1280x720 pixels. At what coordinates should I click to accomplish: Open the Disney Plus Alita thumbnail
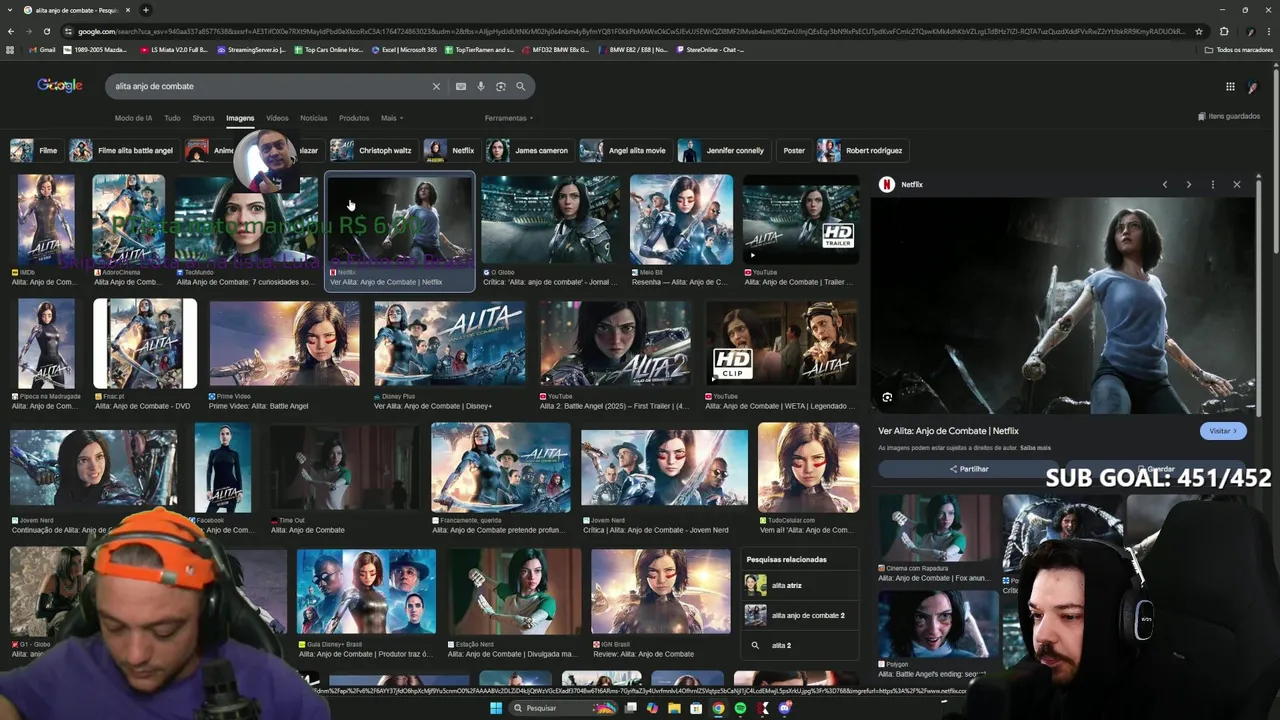tap(449, 343)
